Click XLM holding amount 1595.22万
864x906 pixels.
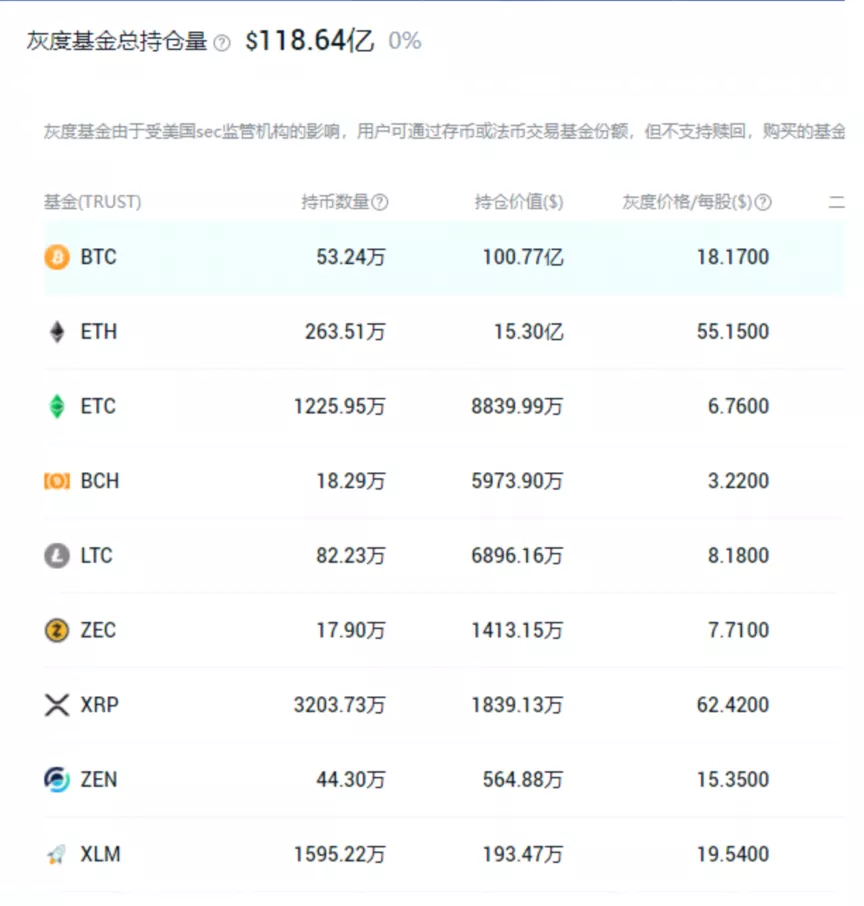pyautogui.click(x=339, y=854)
